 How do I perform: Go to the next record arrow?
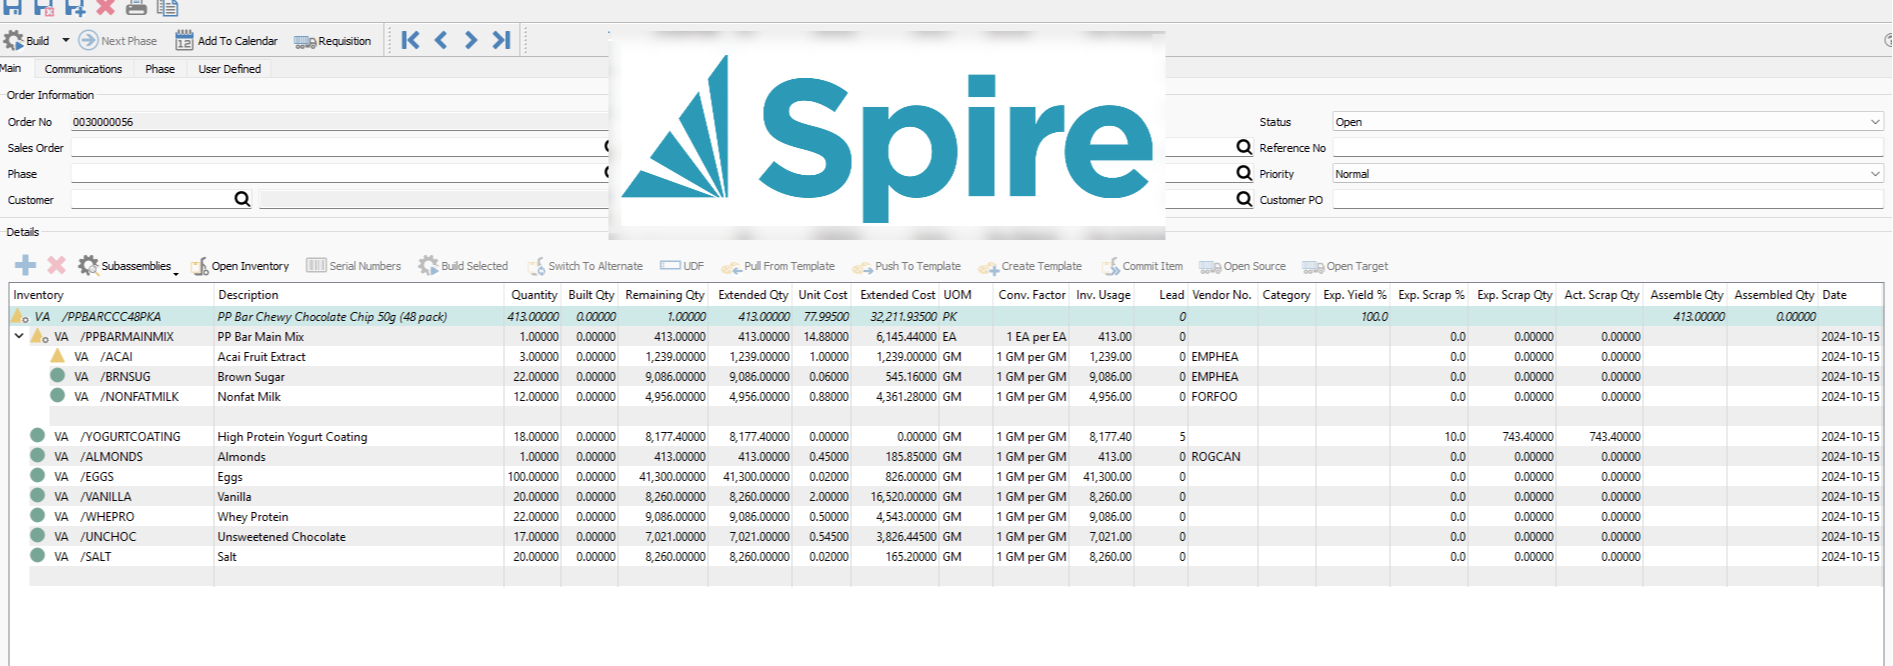point(471,40)
